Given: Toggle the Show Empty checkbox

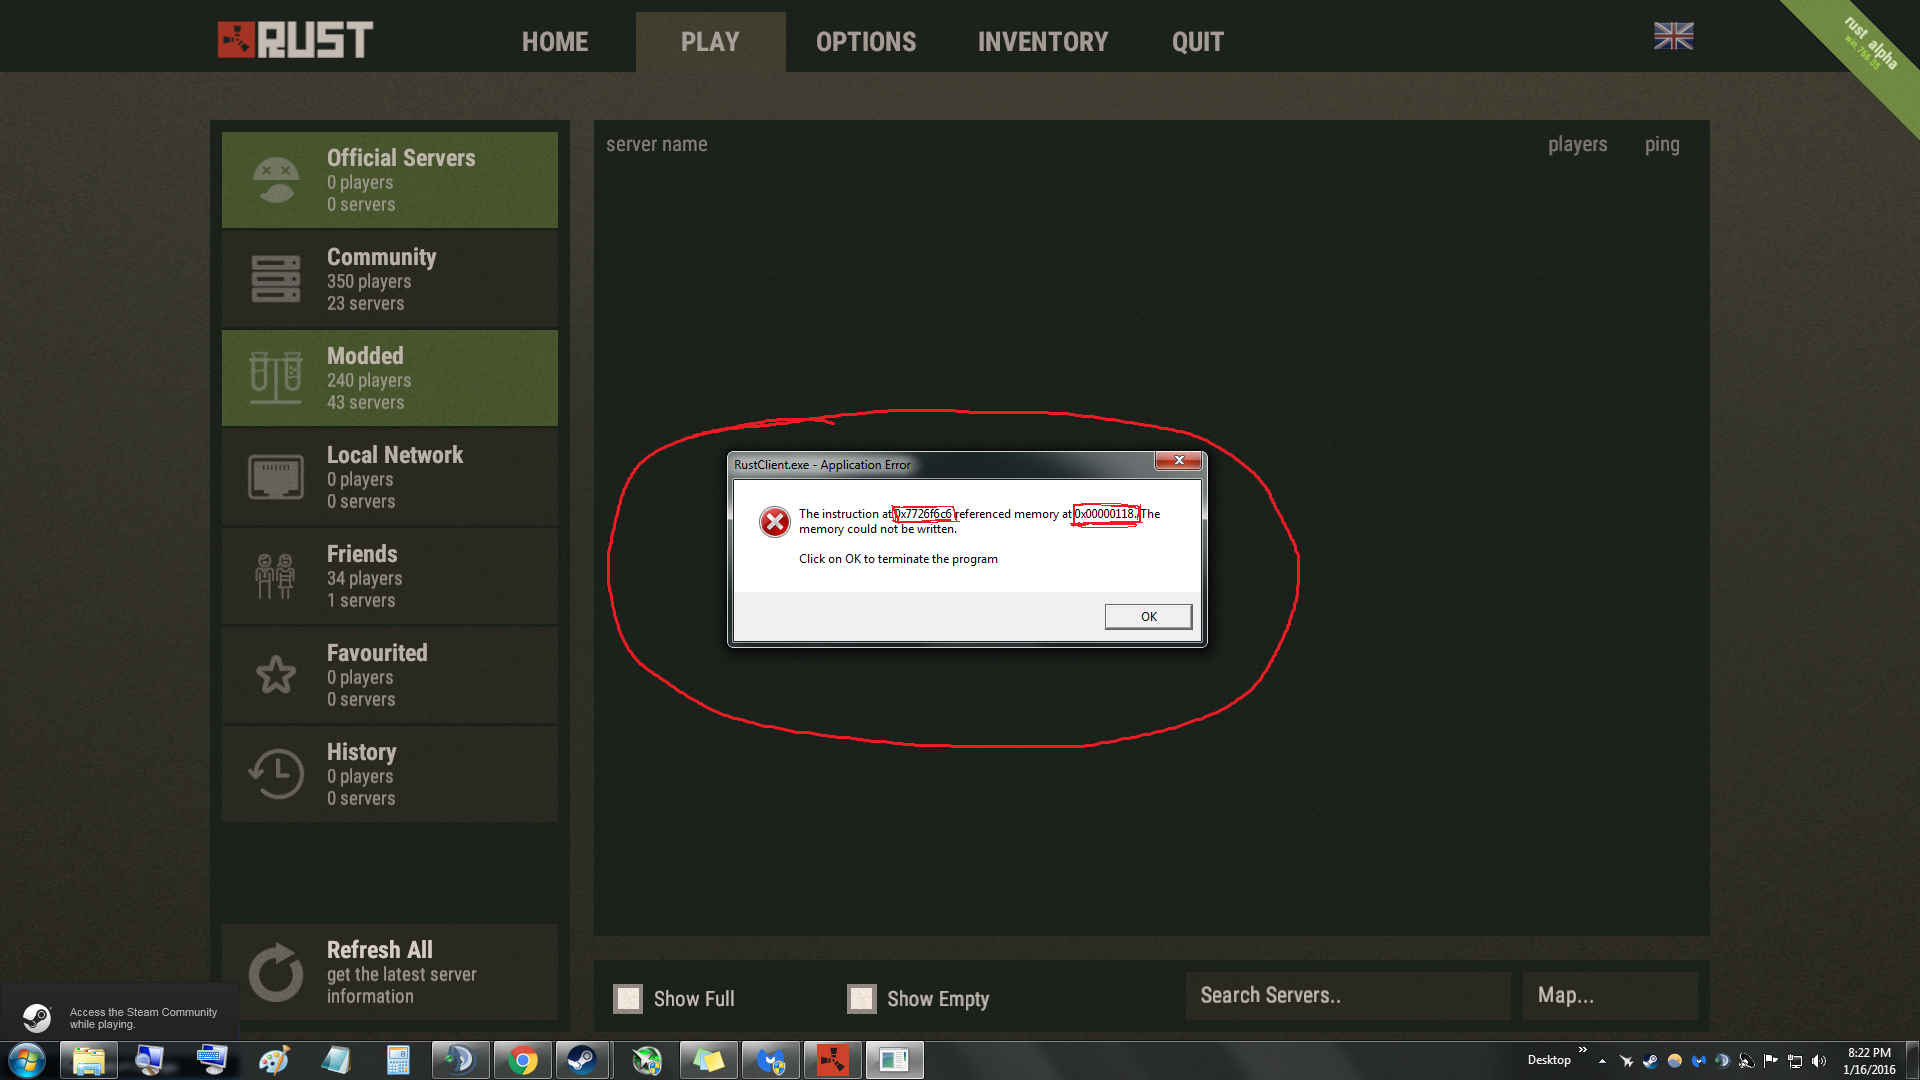Looking at the screenshot, I should click(862, 998).
